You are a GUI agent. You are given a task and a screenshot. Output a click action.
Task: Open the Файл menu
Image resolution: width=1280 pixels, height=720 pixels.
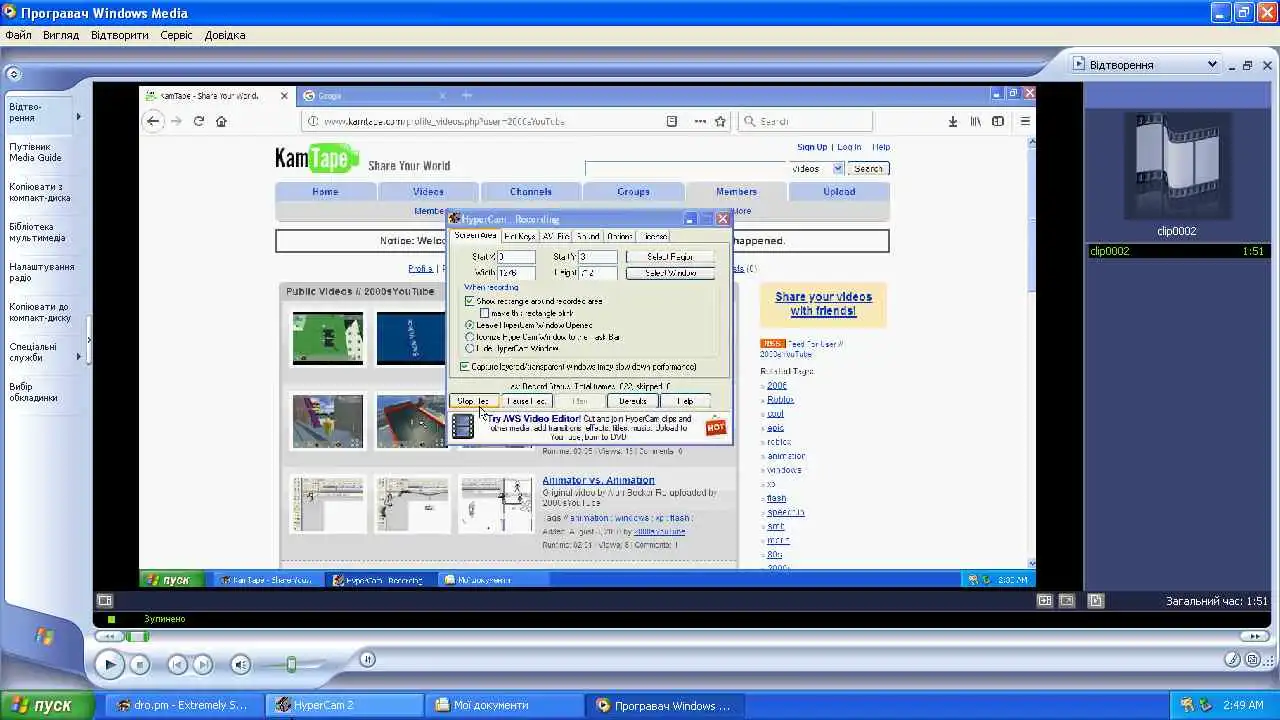(18, 35)
